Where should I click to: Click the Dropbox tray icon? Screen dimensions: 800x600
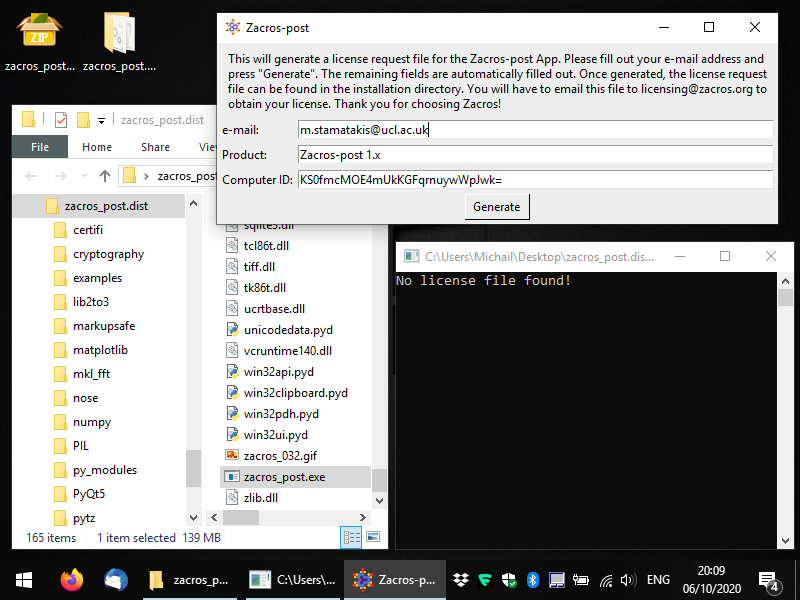click(x=460, y=580)
